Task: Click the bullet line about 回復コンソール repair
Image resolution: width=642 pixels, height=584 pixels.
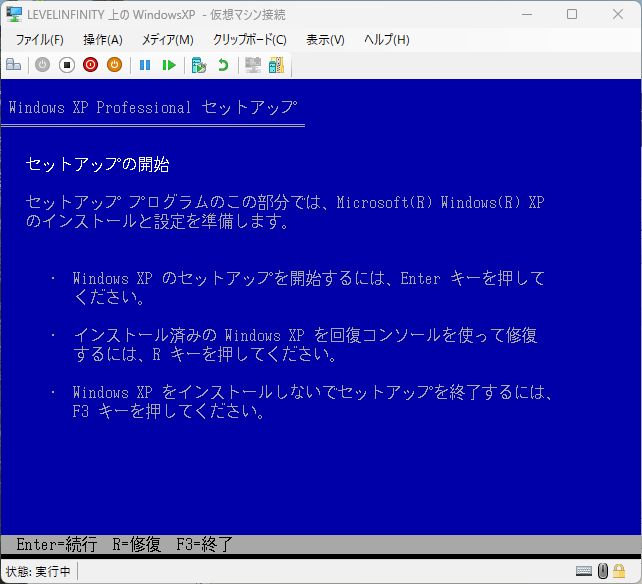Action: tap(305, 335)
